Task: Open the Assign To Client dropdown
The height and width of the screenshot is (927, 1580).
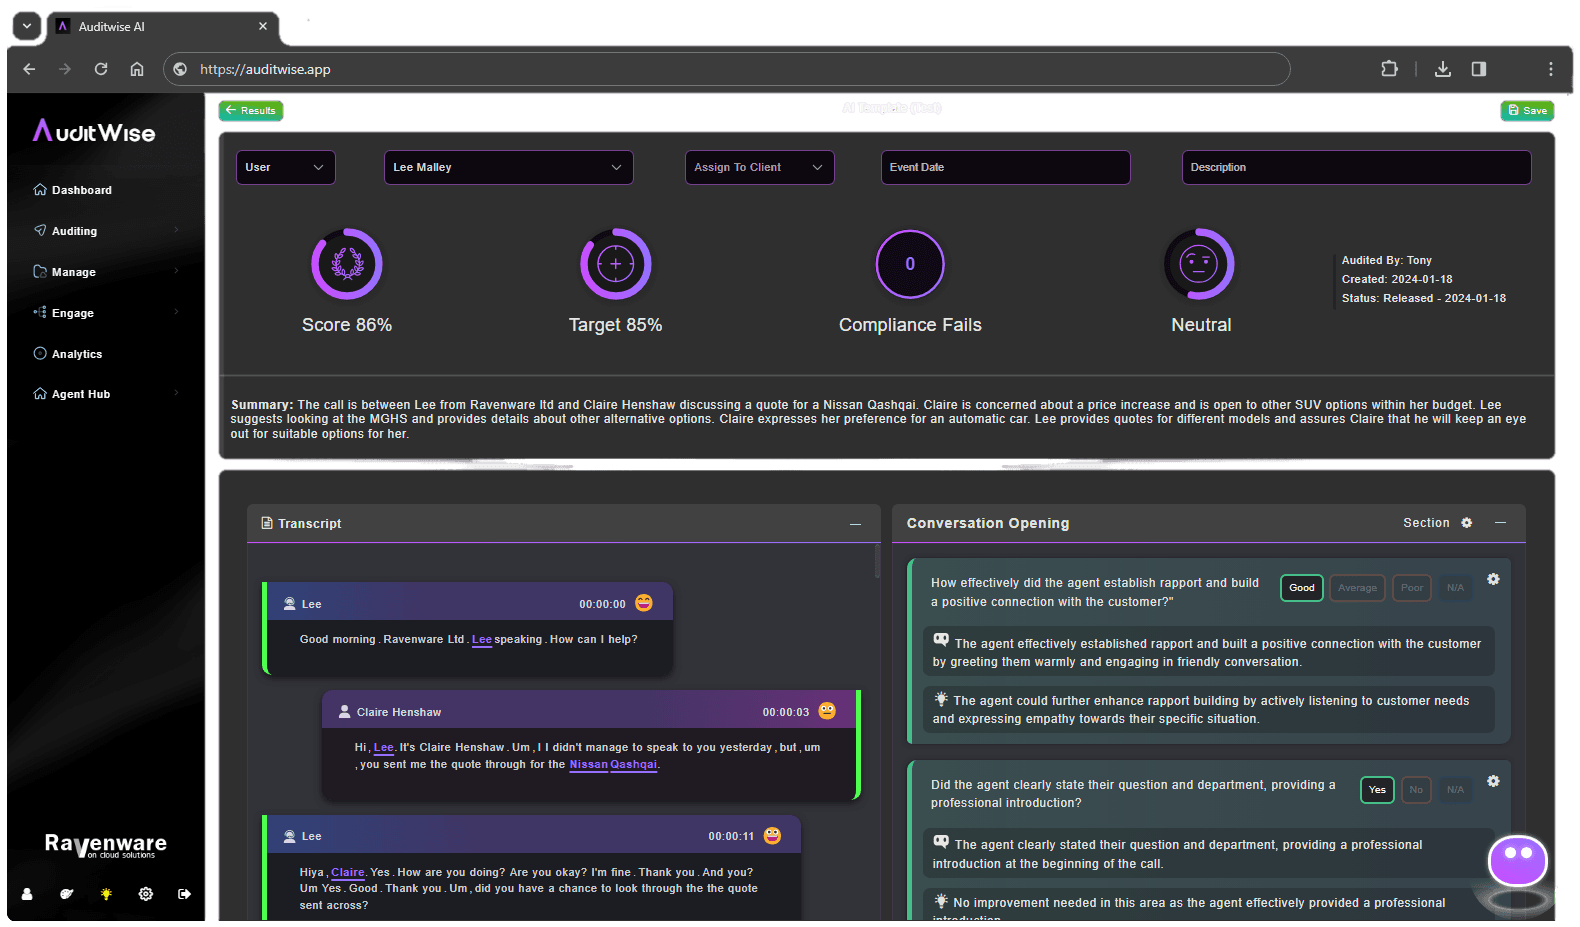Action: [758, 167]
